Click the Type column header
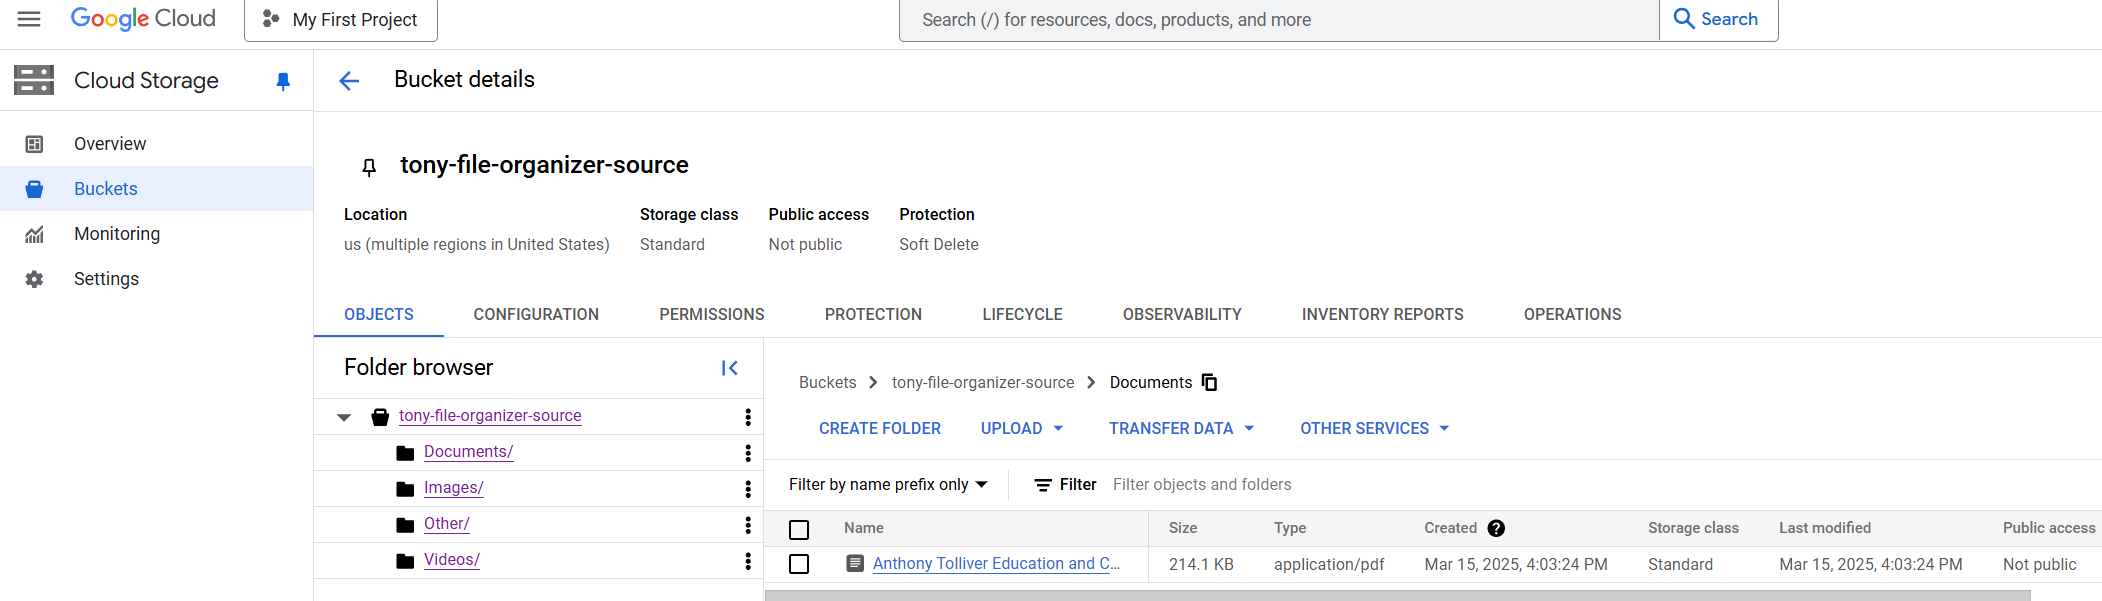 pos(1290,528)
